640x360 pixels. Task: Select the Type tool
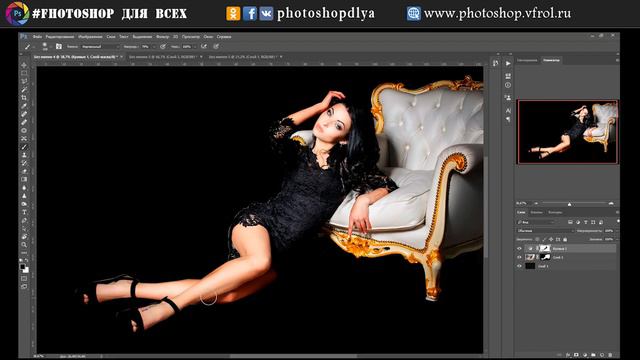click(24, 212)
